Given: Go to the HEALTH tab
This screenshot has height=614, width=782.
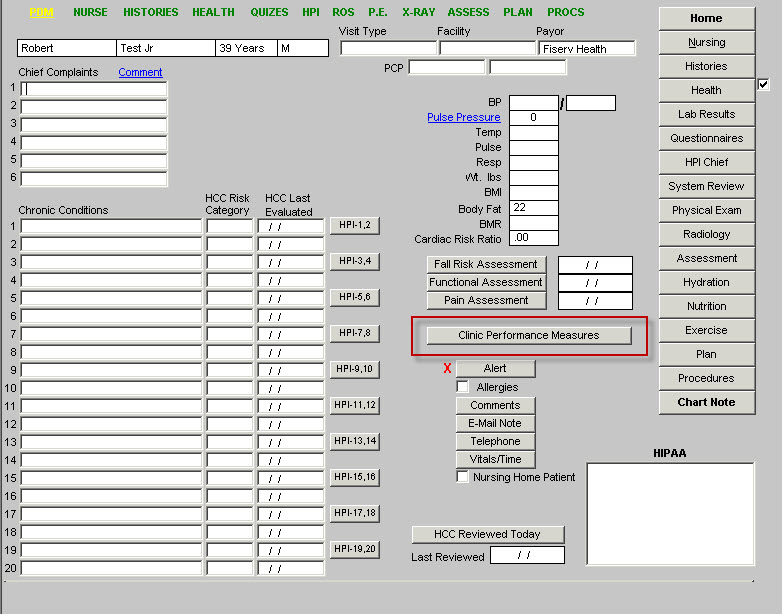Looking at the screenshot, I should pyautogui.click(x=213, y=12).
